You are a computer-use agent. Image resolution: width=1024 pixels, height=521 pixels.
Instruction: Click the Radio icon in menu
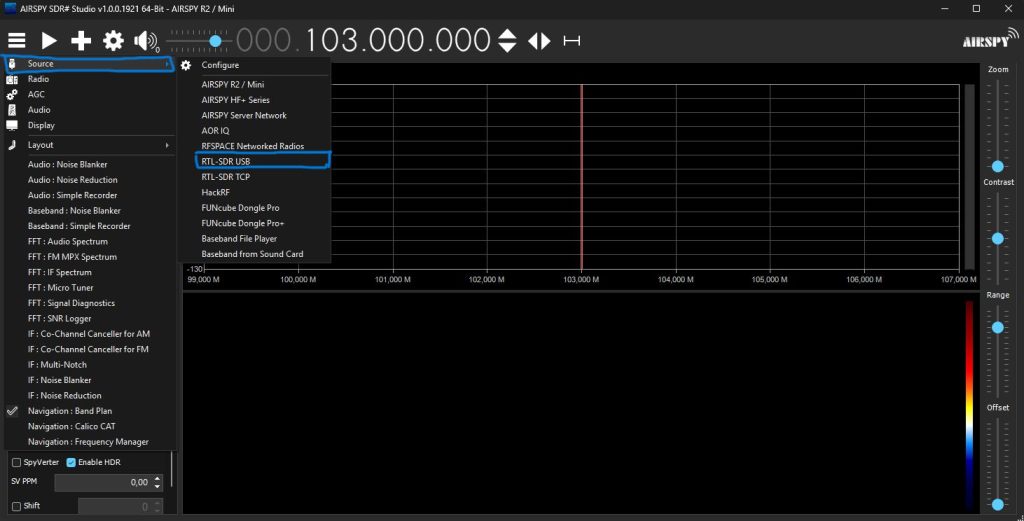12,79
